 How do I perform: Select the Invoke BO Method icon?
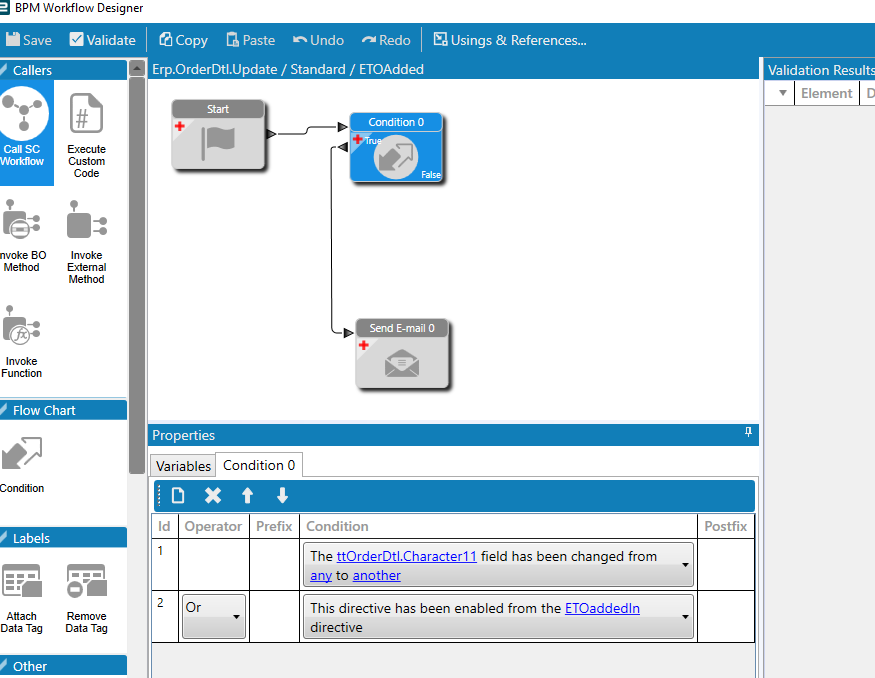tap(21, 220)
